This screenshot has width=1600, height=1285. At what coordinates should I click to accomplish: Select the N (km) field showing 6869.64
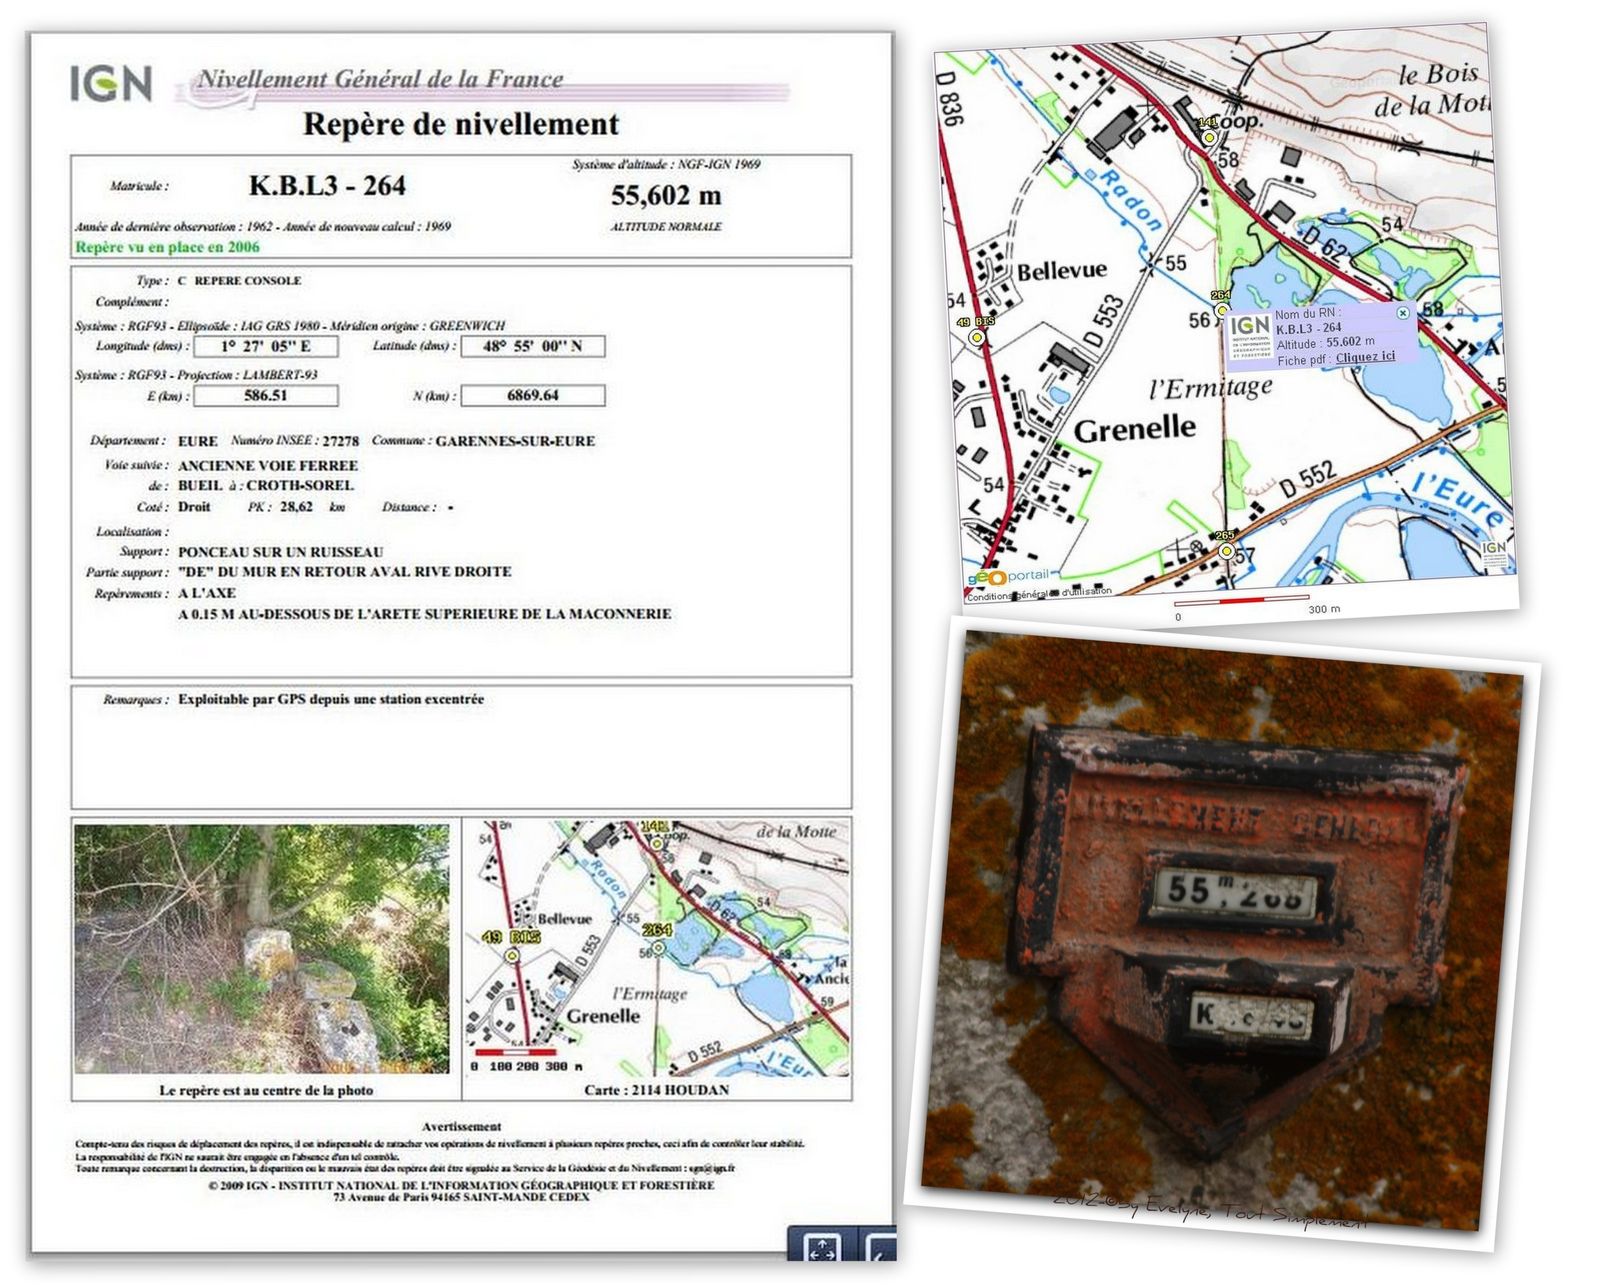(x=532, y=396)
